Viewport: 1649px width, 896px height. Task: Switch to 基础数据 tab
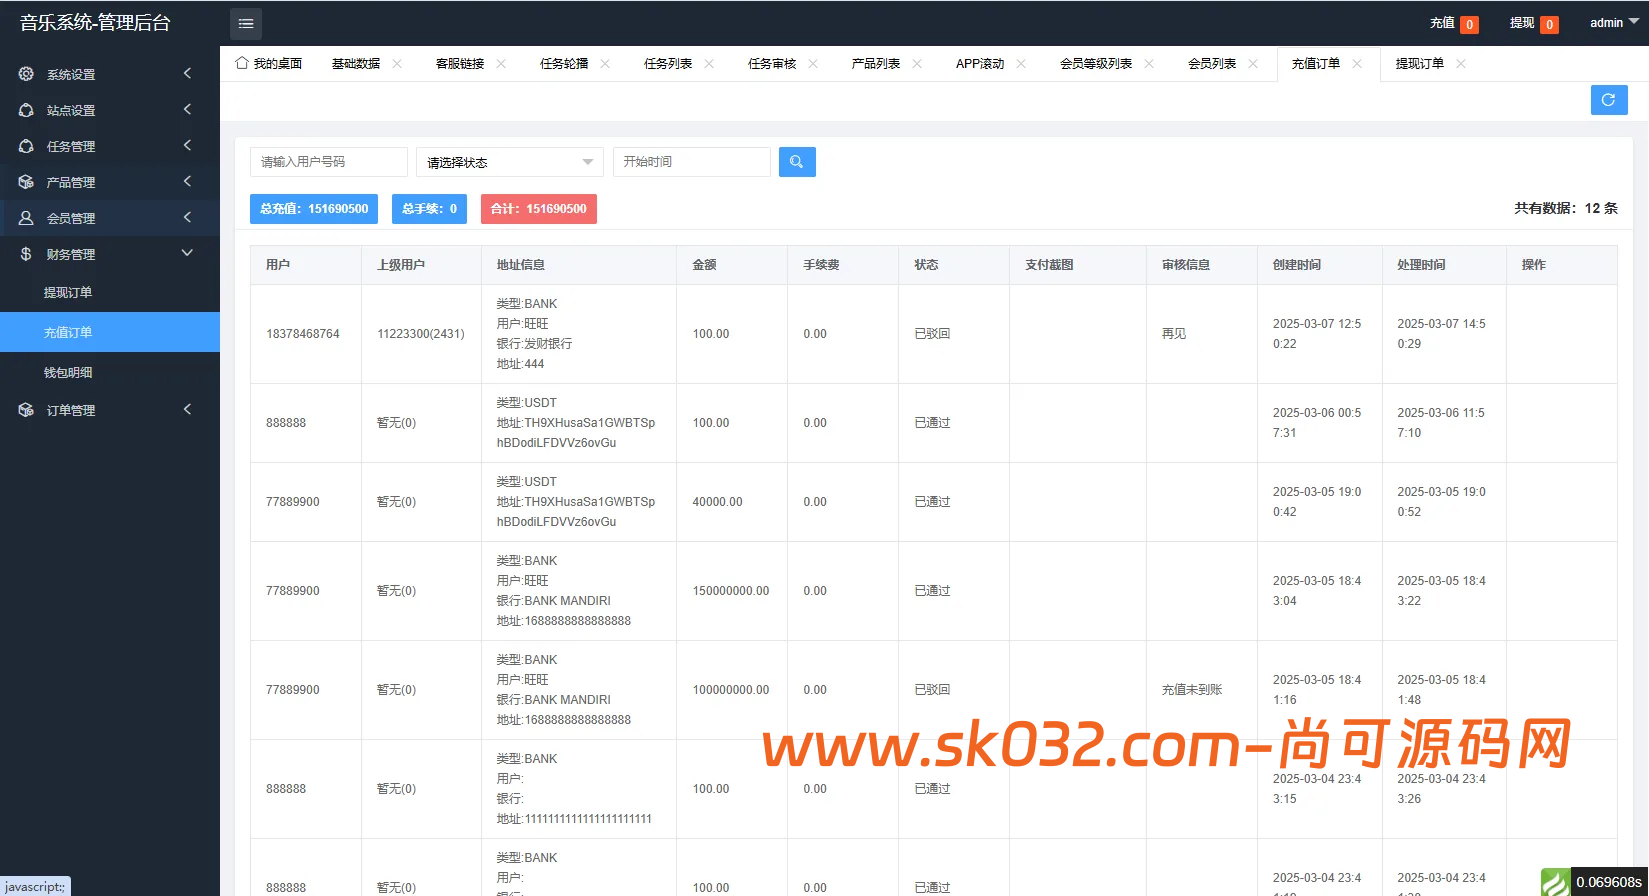(x=356, y=64)
